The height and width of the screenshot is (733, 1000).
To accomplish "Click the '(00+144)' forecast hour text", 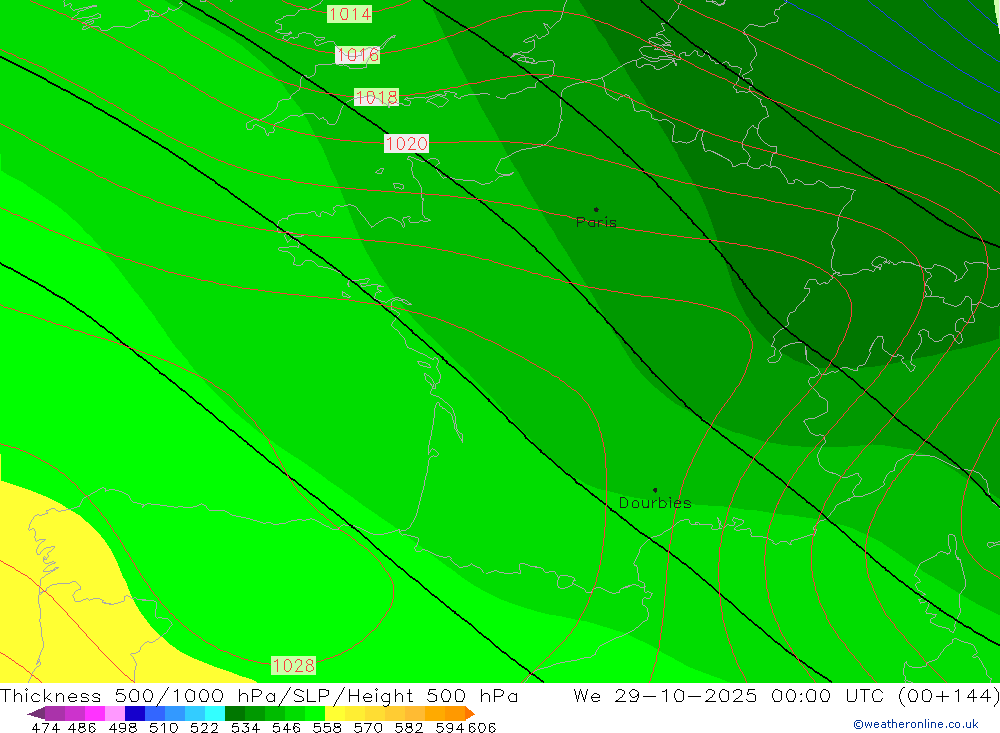I will (948, 695).
